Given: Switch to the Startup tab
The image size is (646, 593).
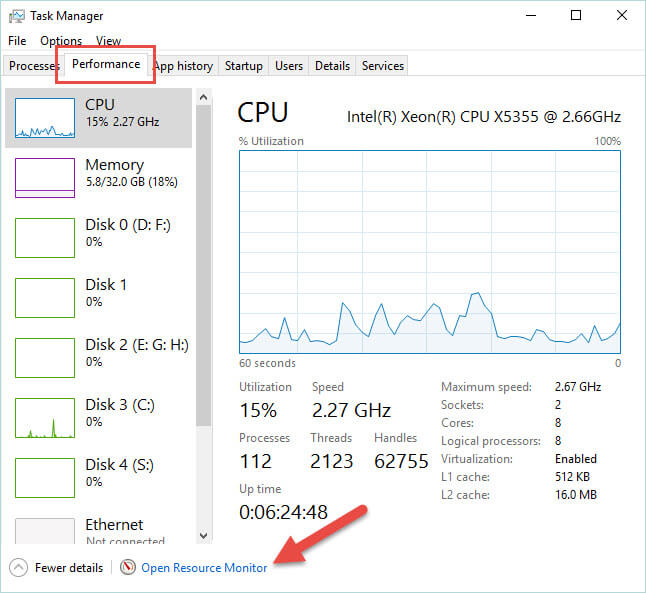Looking at the screenshot, I should (x=243, y=66).
